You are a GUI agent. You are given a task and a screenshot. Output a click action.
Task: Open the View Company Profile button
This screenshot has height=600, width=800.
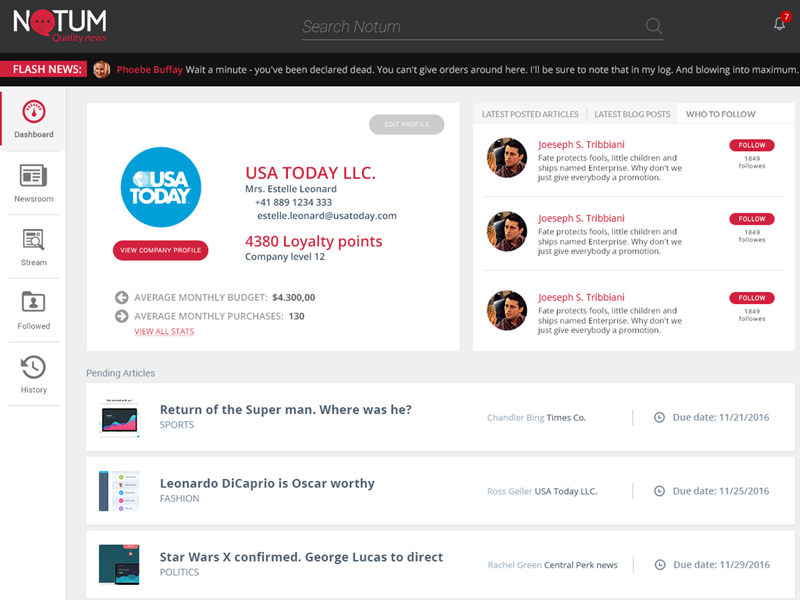click(160, 250)
